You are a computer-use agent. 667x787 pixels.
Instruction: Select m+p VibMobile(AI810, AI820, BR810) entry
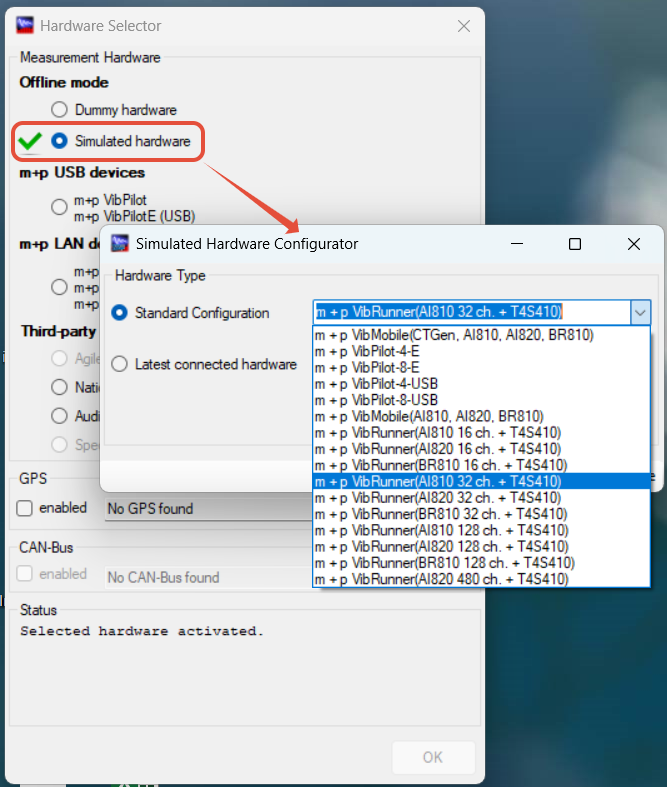(481, 417)
